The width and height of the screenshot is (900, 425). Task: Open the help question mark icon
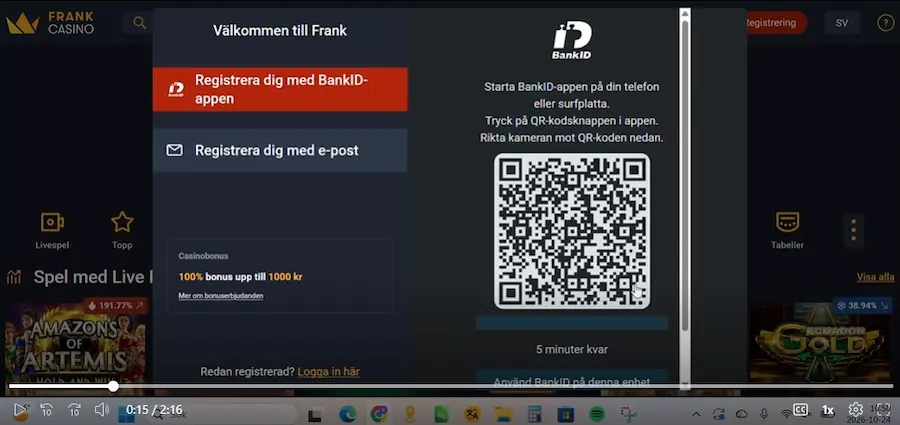885,23
